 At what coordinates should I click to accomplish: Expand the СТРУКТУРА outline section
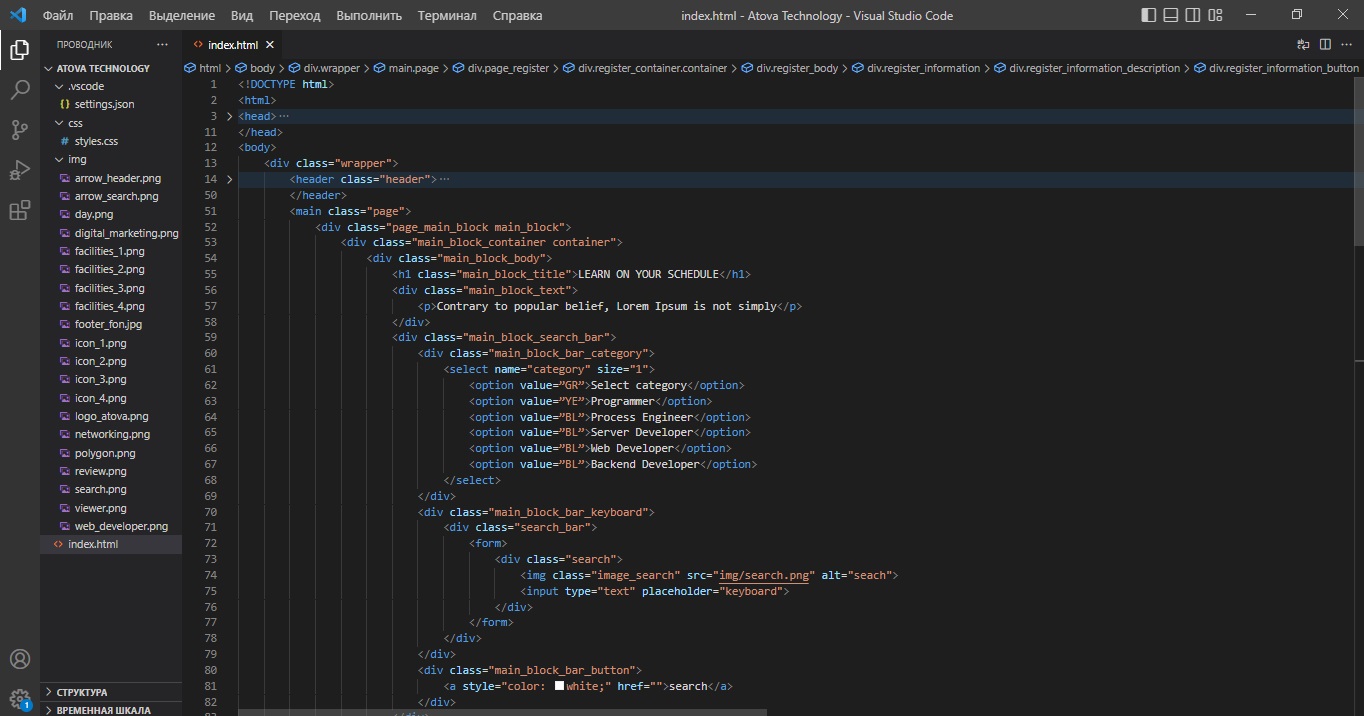tap(82, 692)
